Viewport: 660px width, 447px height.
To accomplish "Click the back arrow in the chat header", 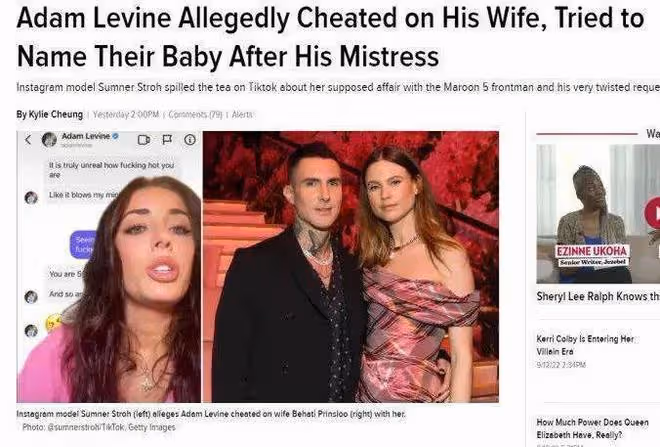I will tap(28, 140).
